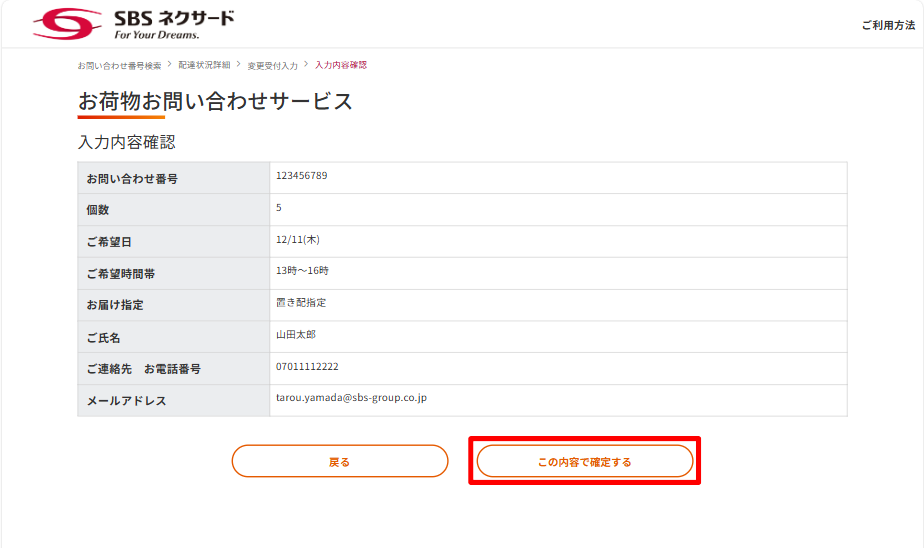Open the ご利用方法 link

tap(887, 25)
